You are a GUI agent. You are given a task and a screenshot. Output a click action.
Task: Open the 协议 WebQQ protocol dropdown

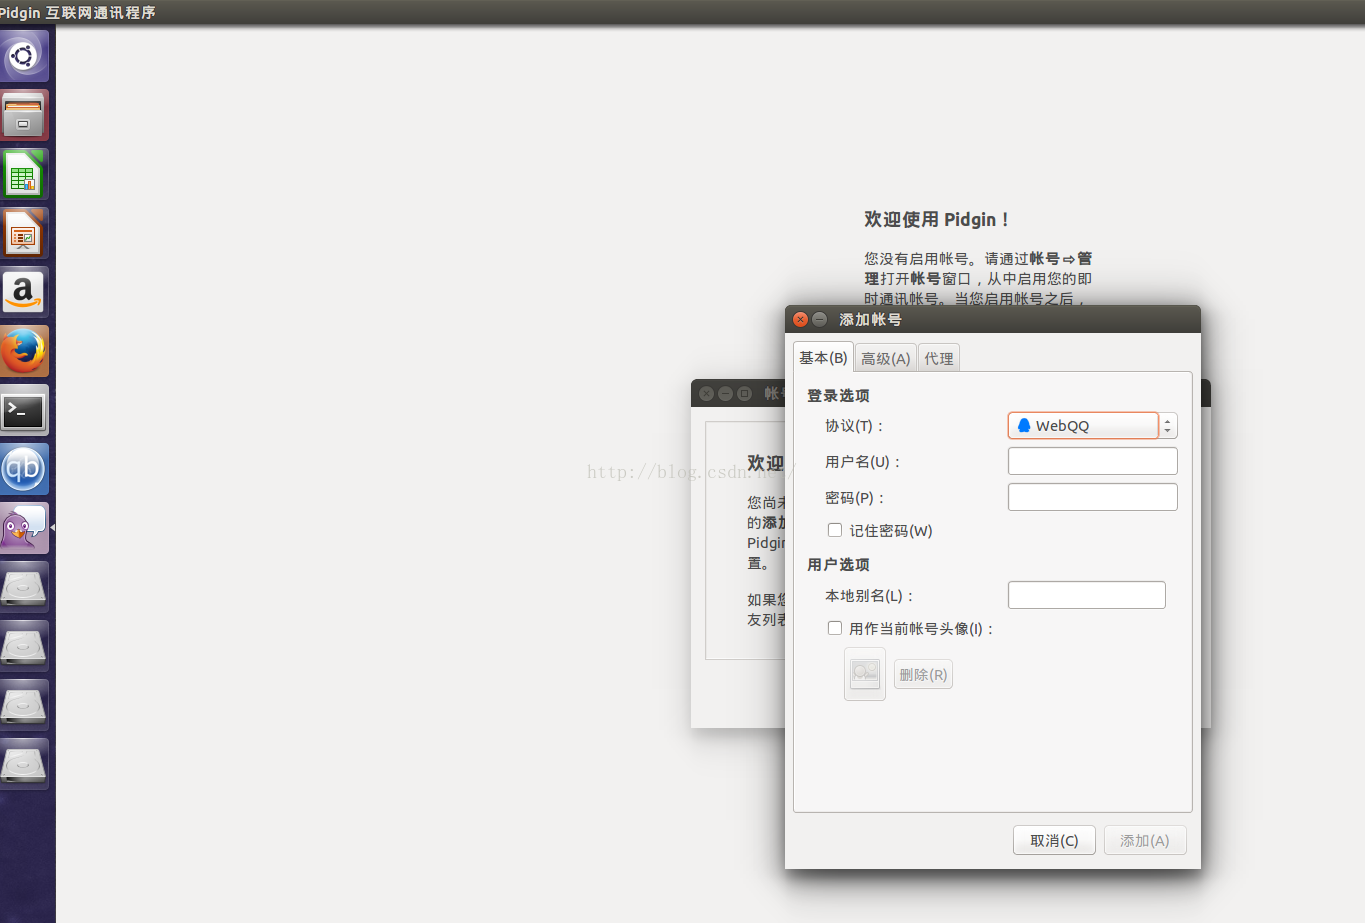(x=1092, y=425)
